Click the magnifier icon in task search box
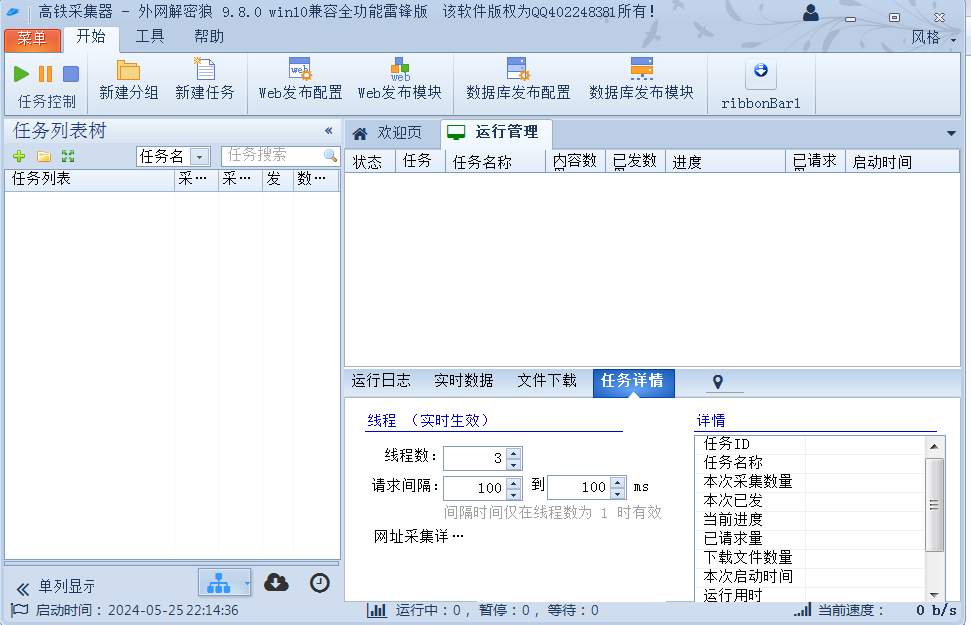This screenshot has height=625, width=971. pos(330,155)
